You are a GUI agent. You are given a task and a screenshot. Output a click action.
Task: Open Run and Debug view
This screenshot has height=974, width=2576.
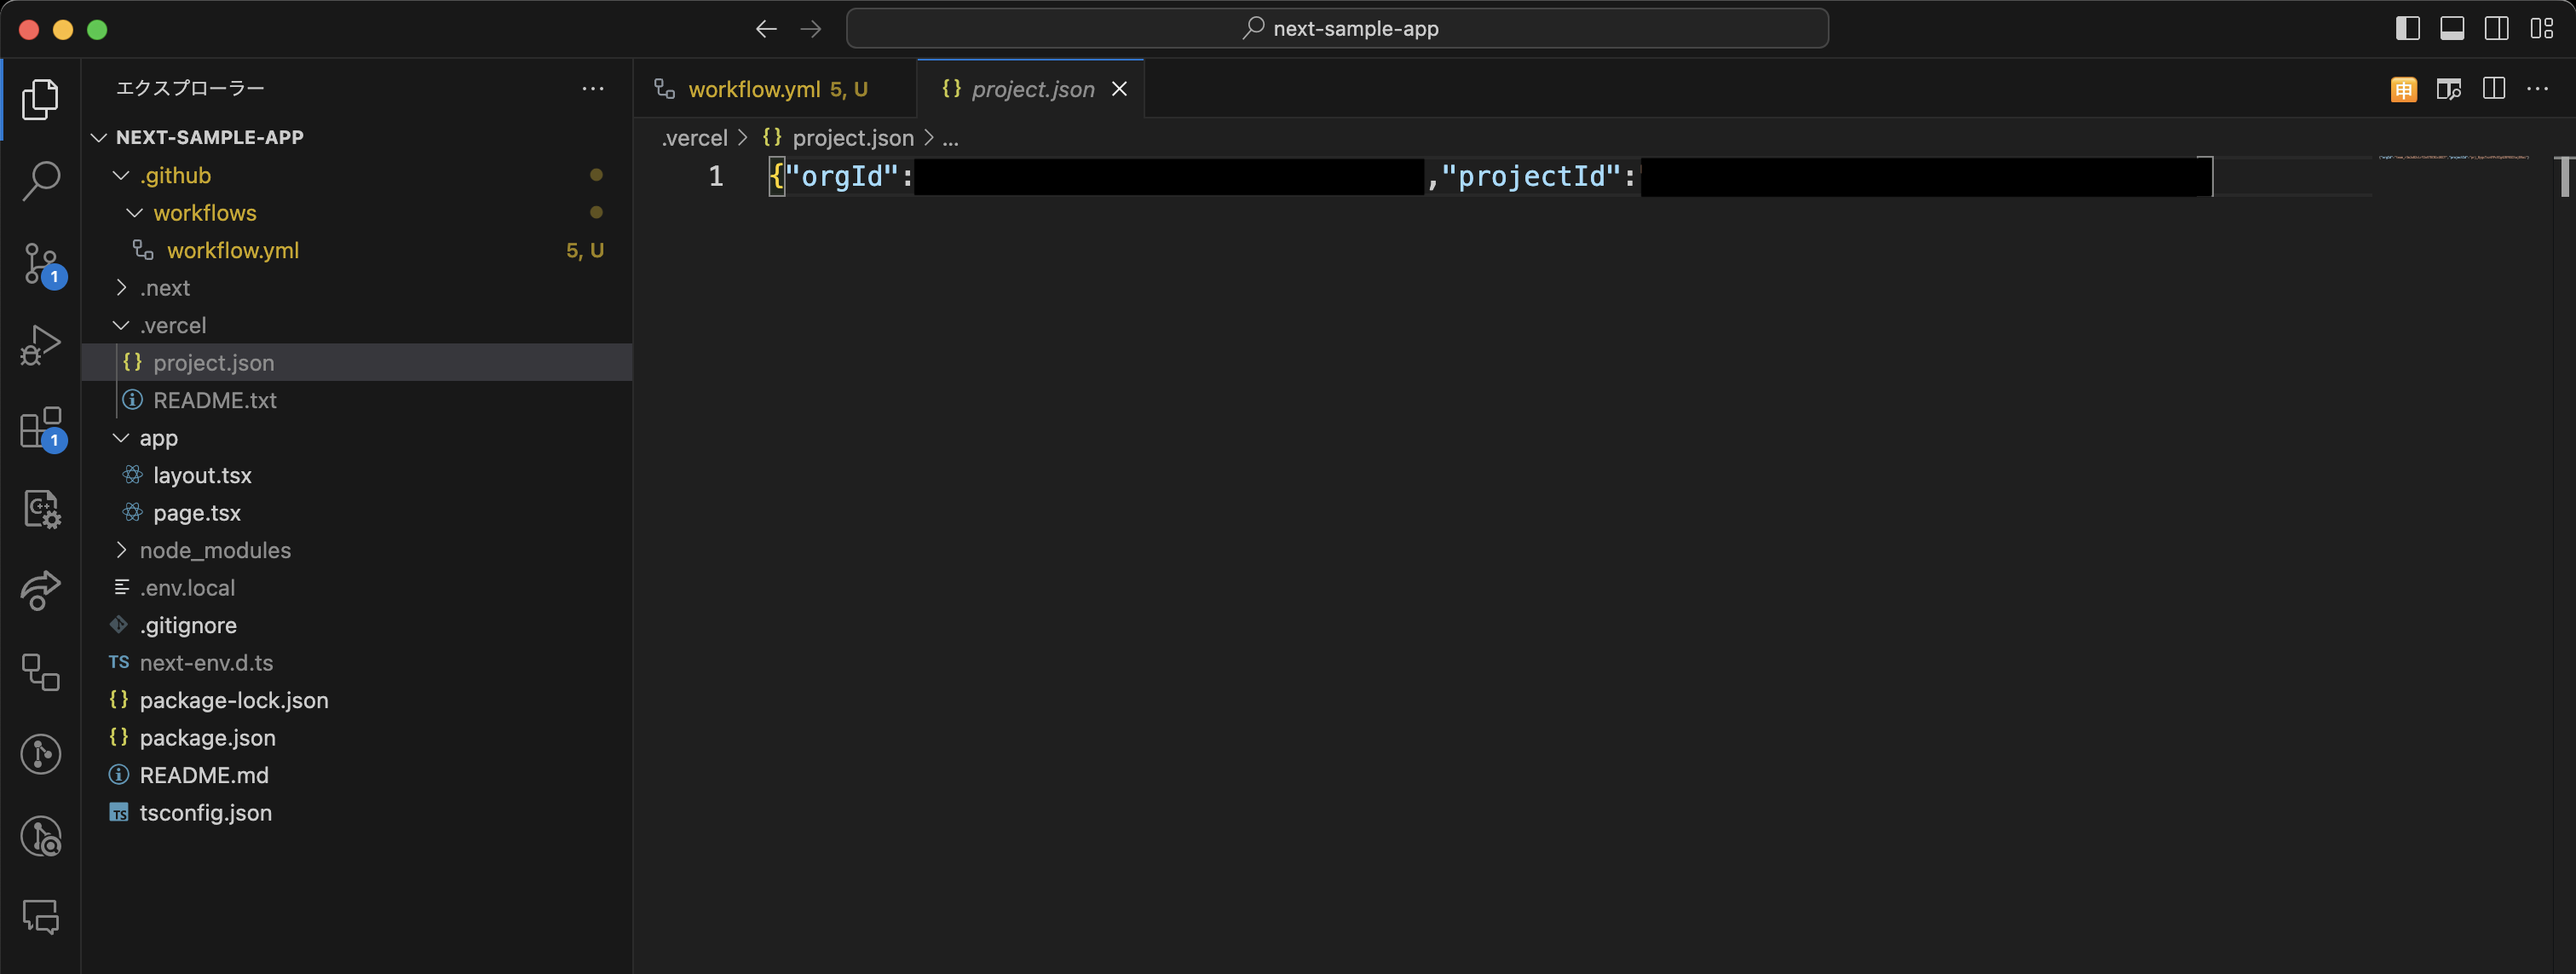(x=41, y=346)
